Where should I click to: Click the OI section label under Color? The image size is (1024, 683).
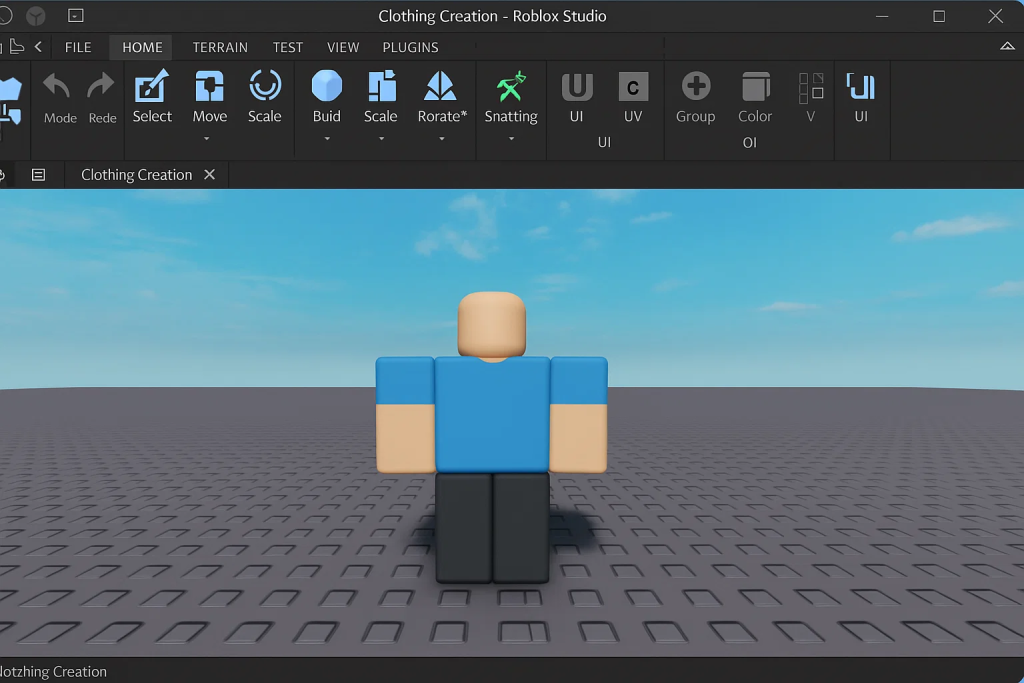(750, 142)
